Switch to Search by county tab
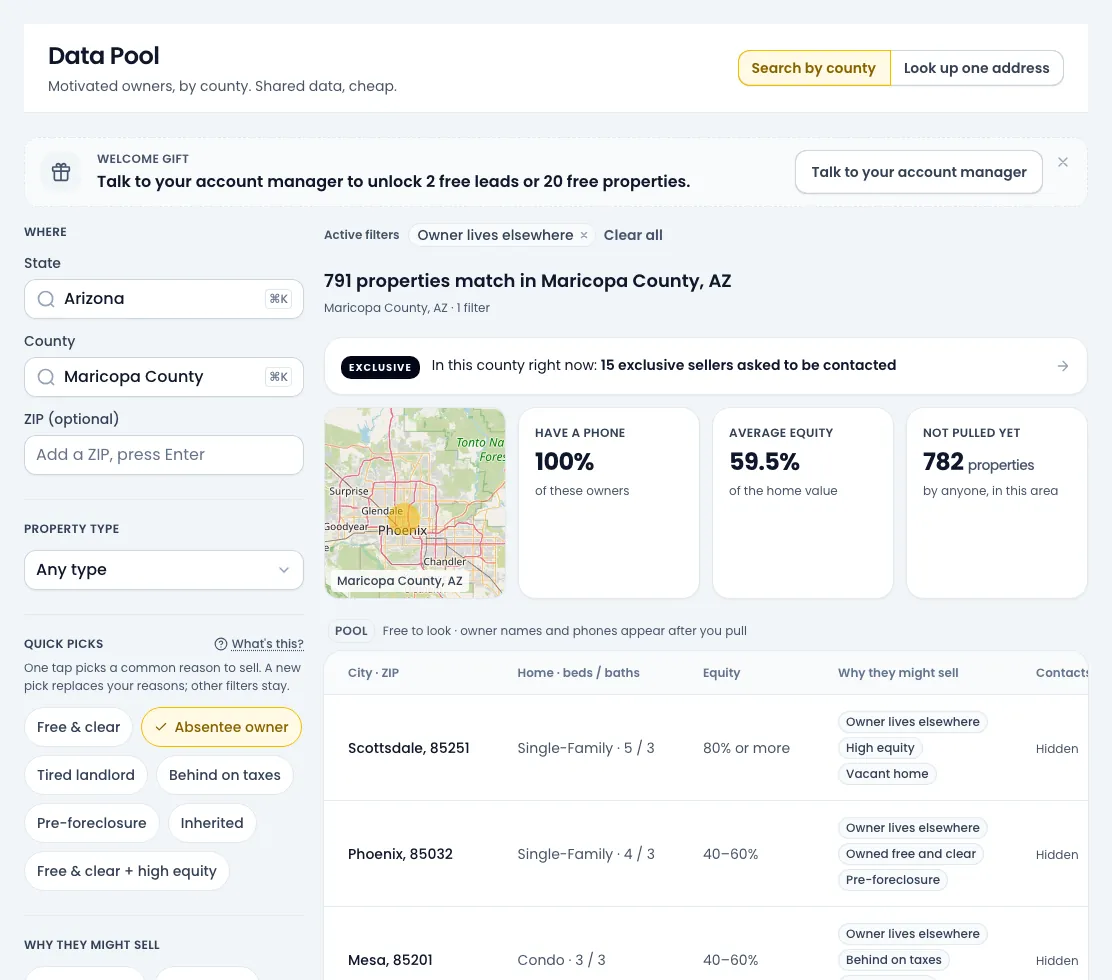Image resolution: width=1112 pixels, height=980 pixels. (x=813, y=68)
